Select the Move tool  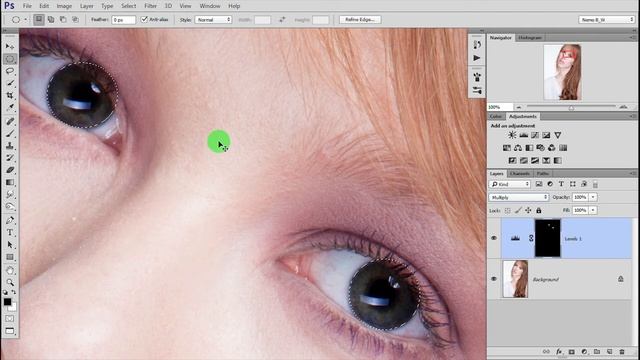[10, 47]
